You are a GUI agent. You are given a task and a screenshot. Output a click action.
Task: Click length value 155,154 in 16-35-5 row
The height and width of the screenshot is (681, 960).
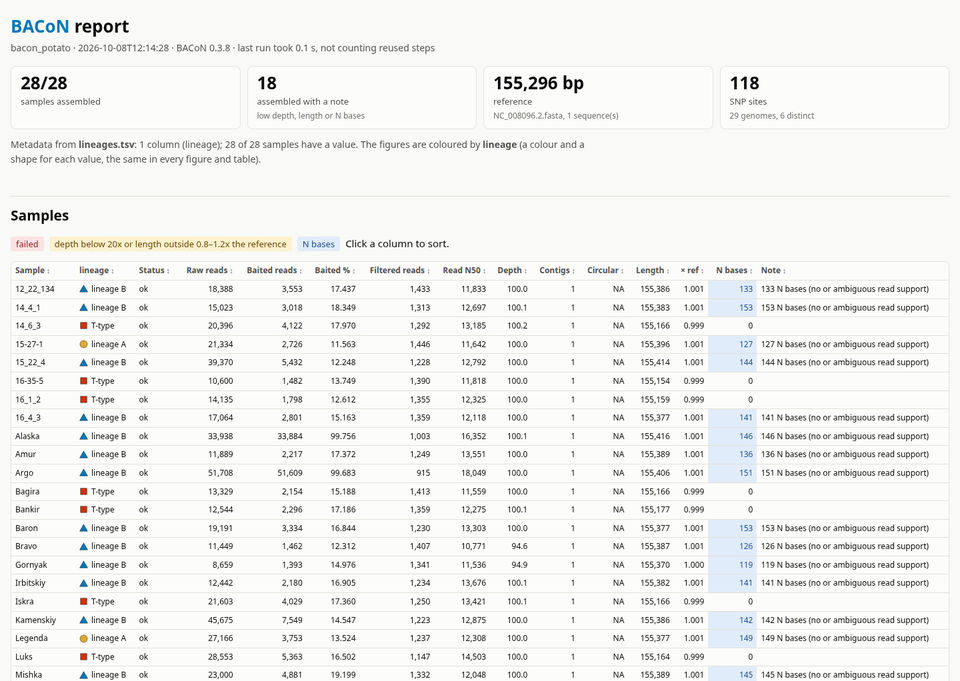(653, 381)
